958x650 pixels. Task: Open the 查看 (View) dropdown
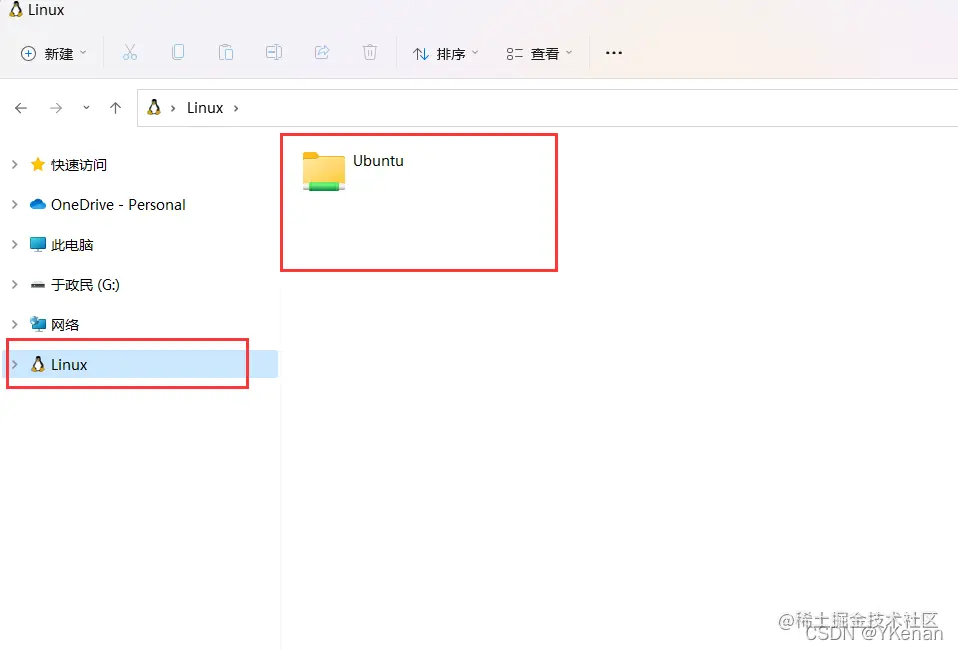point(539,54)
